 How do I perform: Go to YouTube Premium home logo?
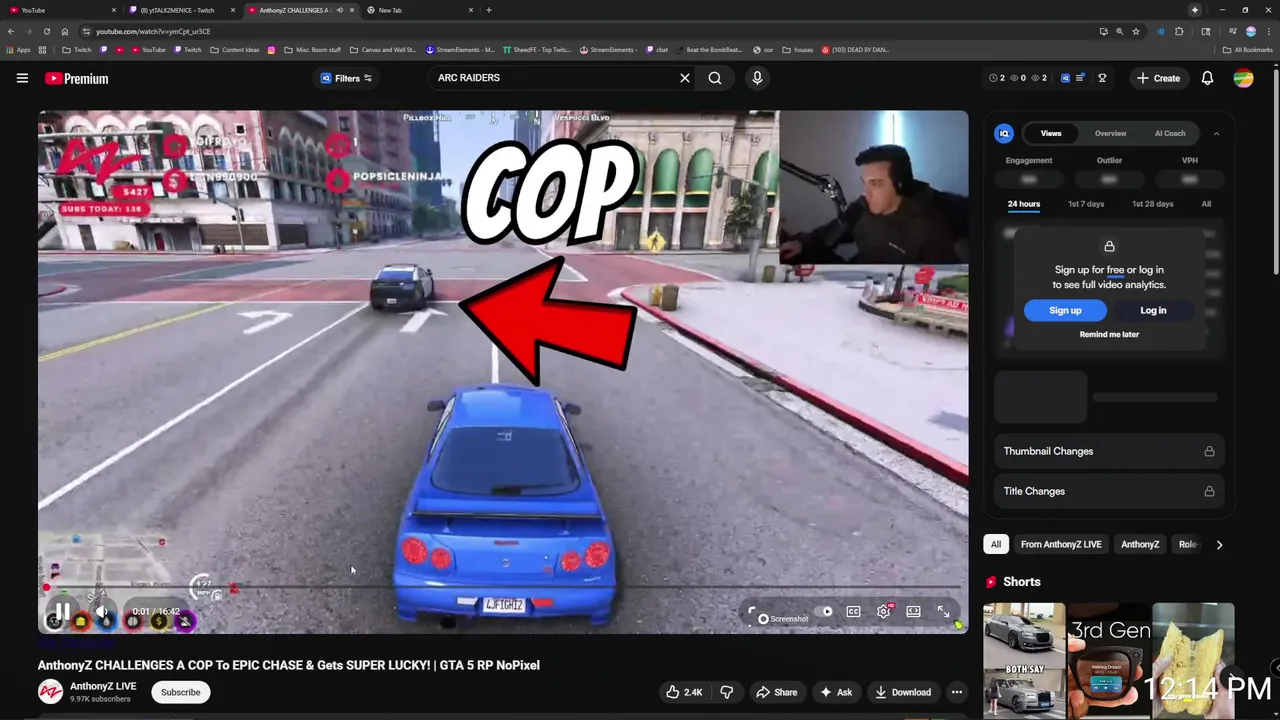(76, 78)
